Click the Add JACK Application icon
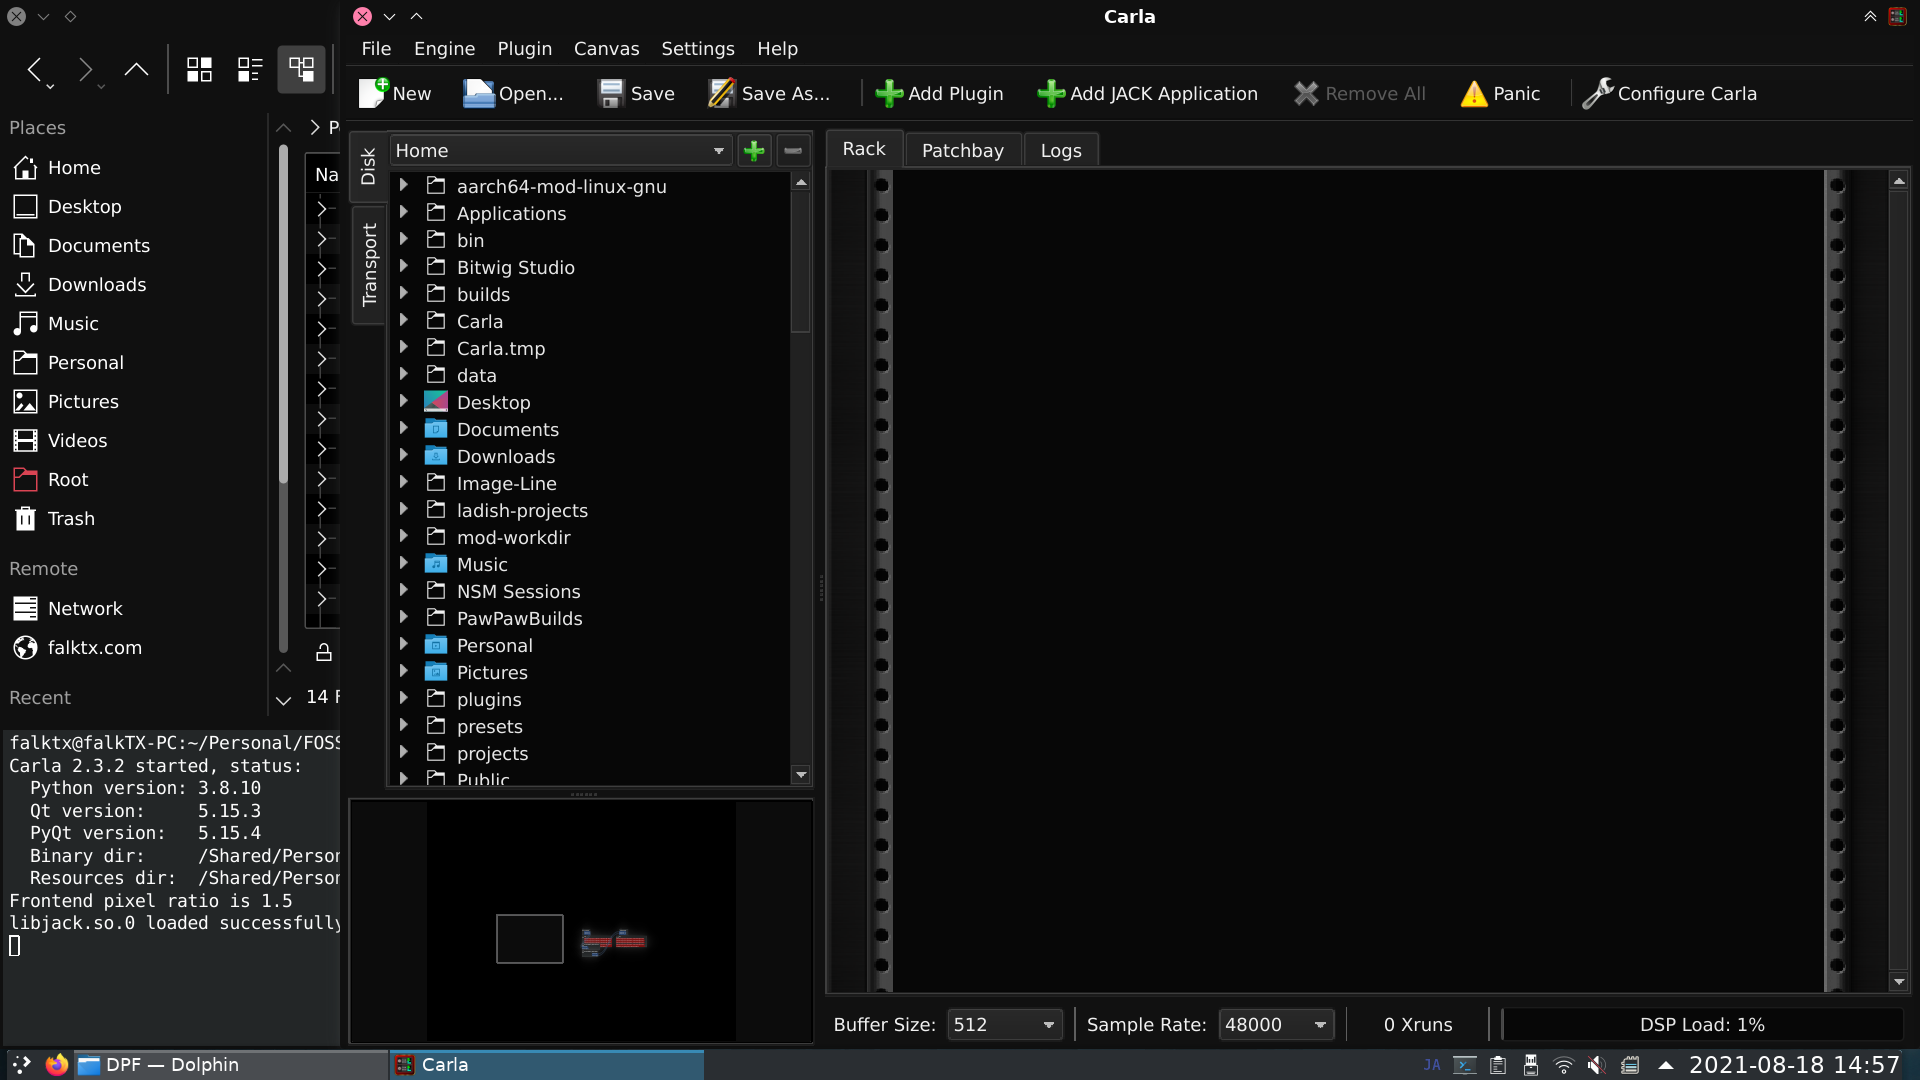 click(x=1050, y=93)
